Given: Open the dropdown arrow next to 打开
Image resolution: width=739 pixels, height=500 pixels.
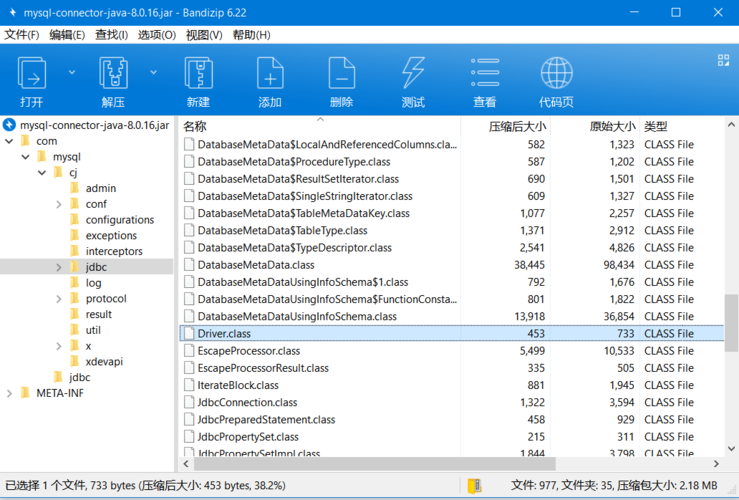Looking at the screenshot, I should [72, 72].
